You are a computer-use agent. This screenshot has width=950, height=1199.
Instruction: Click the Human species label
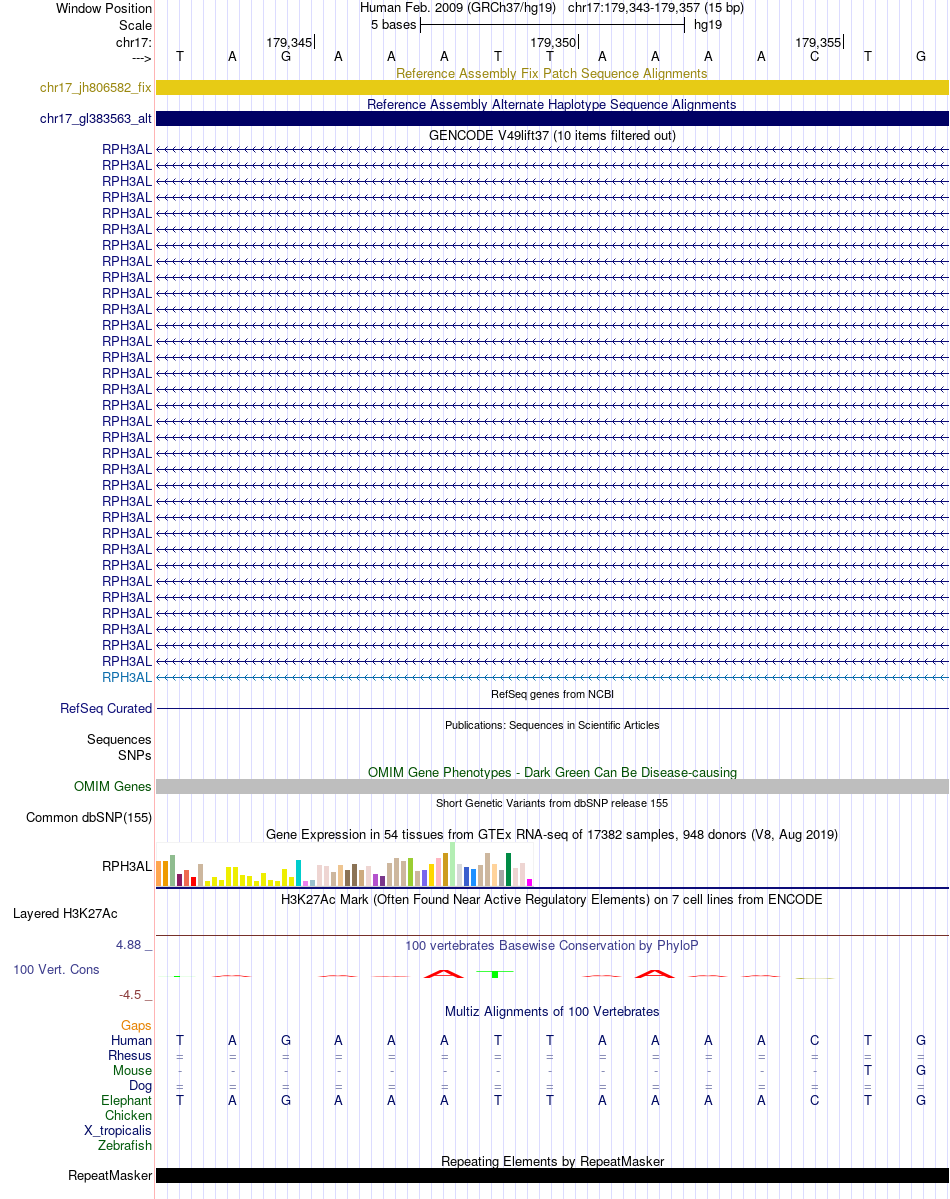[x=132, y=1041]
